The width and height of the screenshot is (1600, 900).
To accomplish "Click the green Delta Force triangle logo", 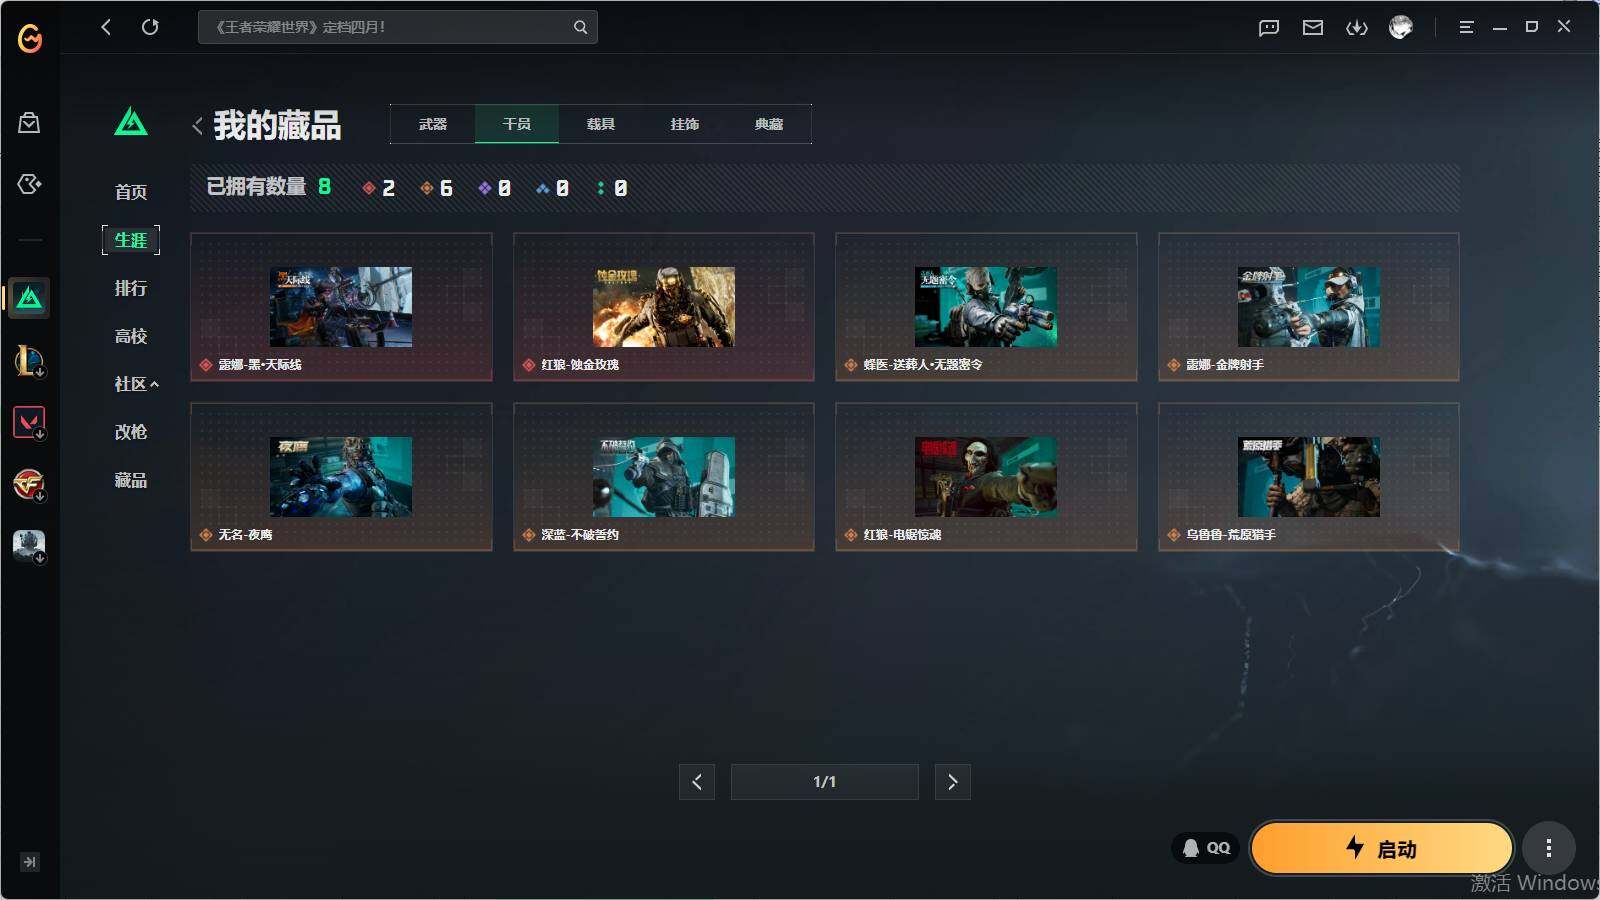I will [x=131, y=122].
